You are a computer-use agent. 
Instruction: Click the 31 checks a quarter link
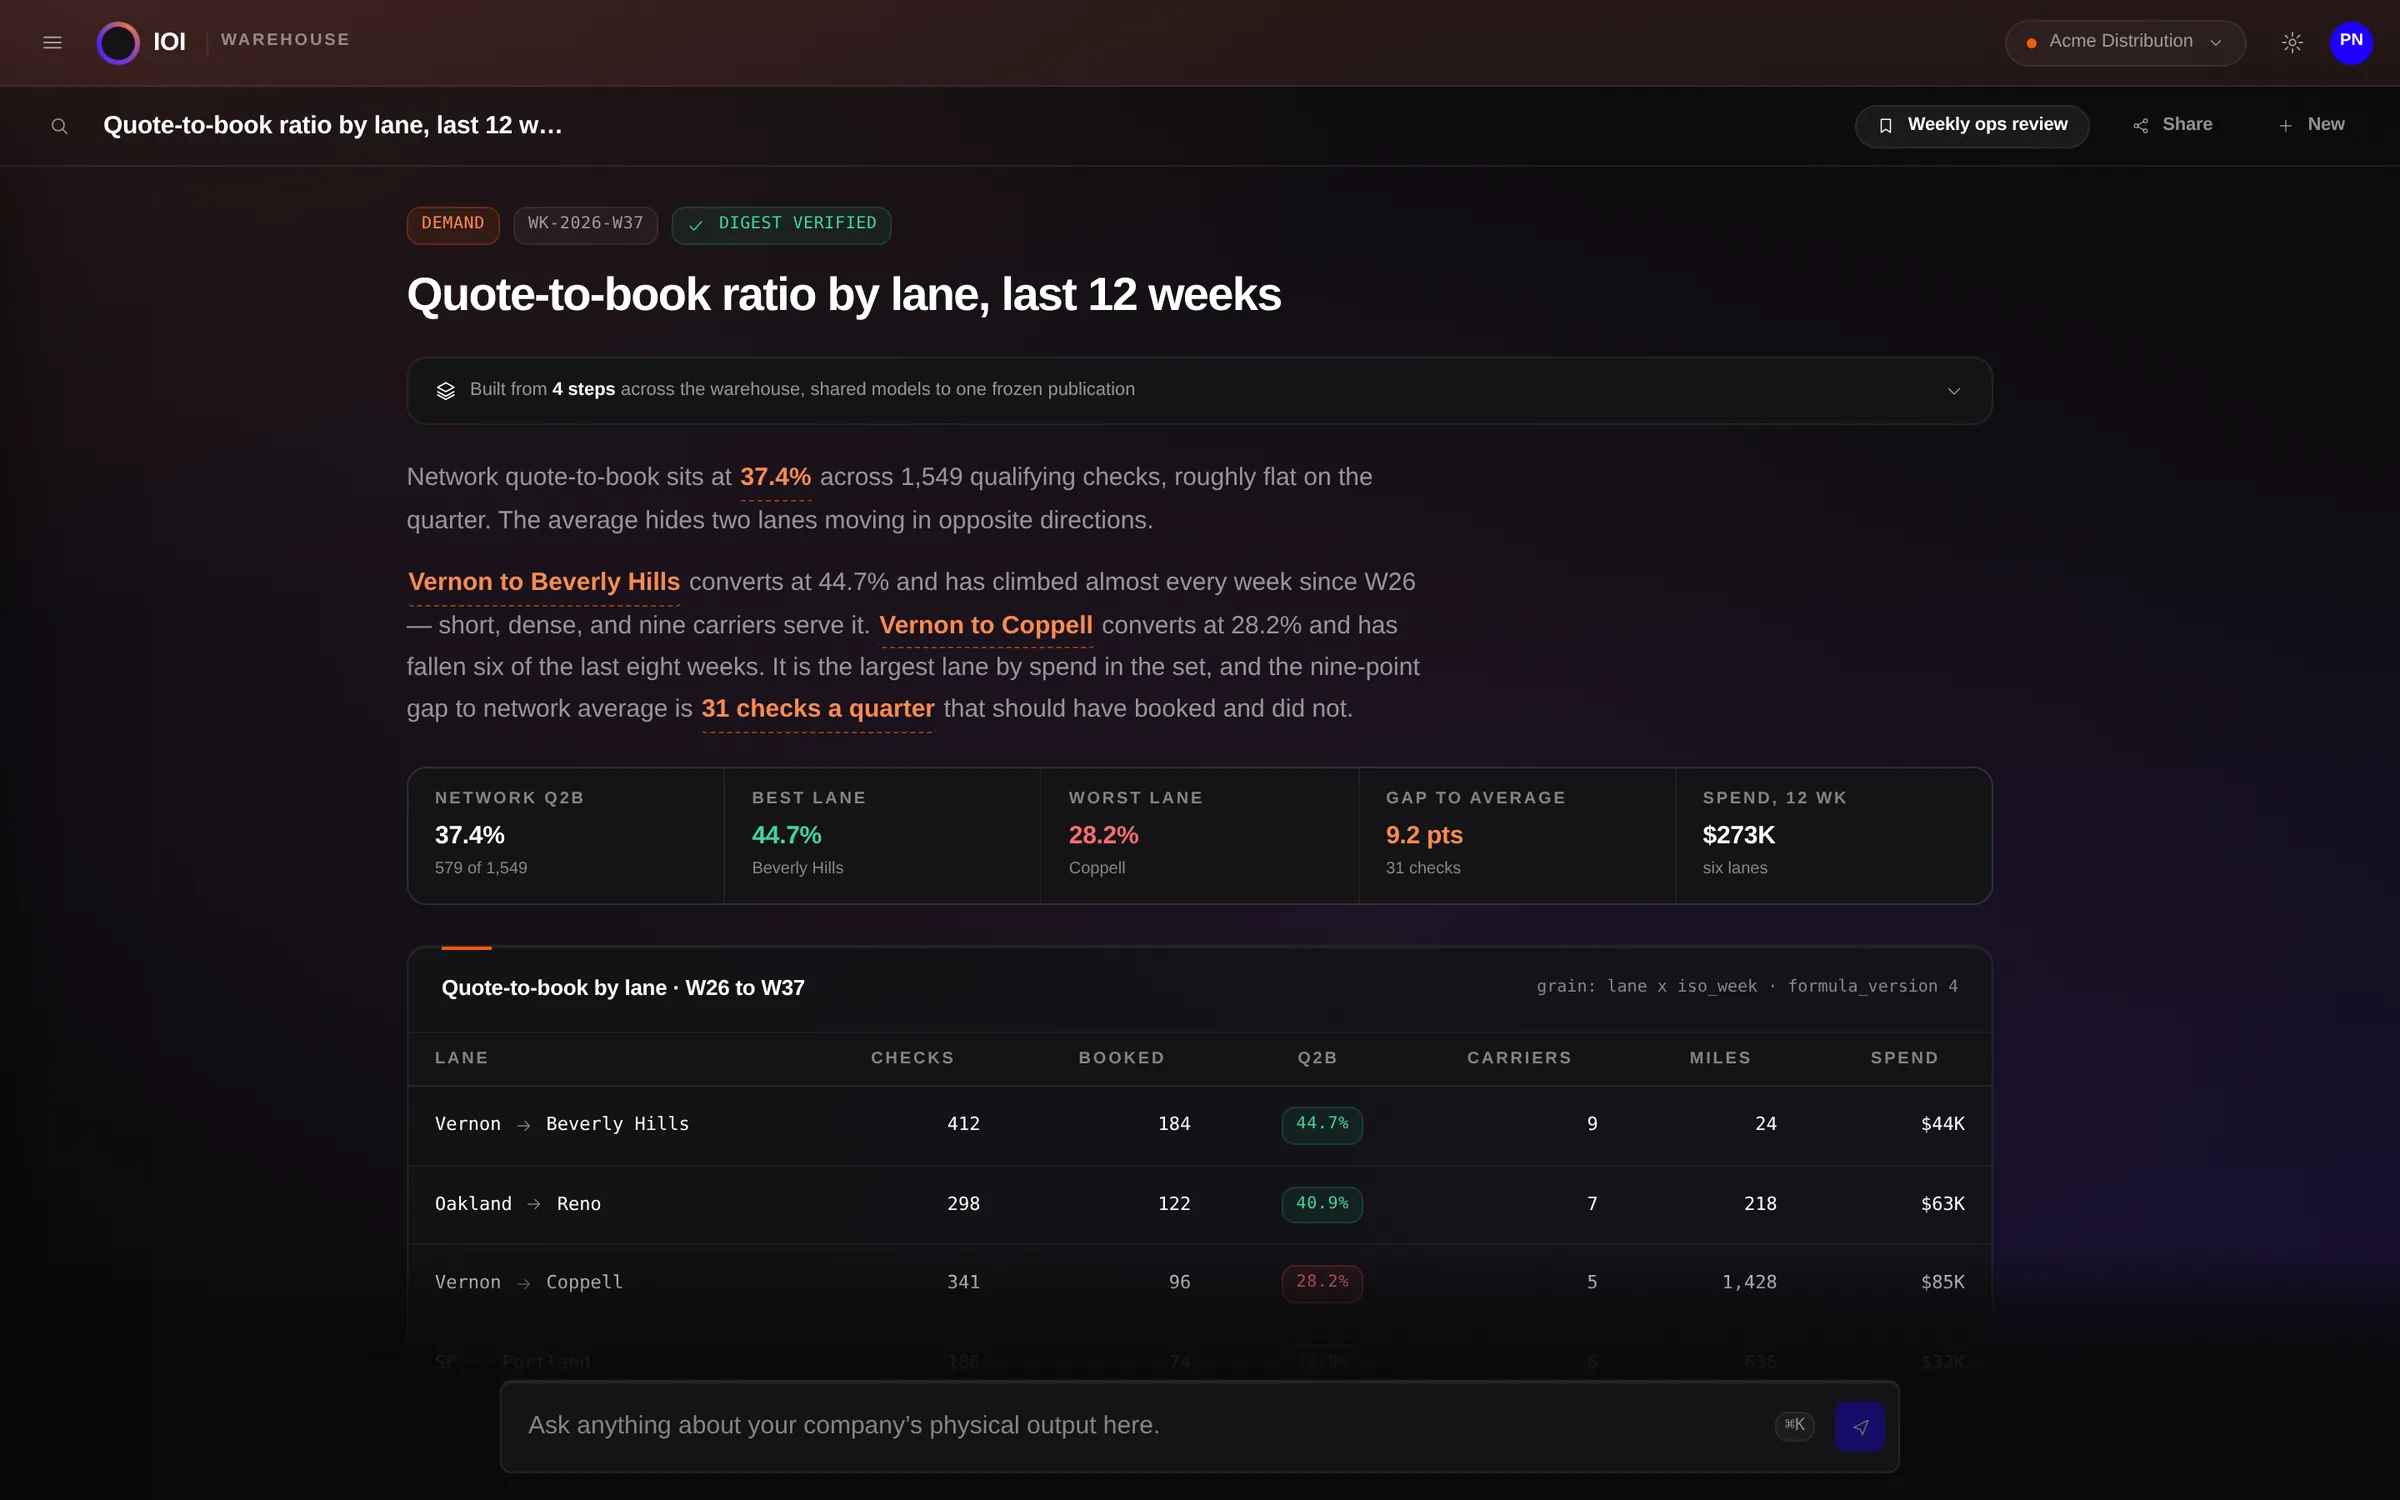click(x=818, y=709)
